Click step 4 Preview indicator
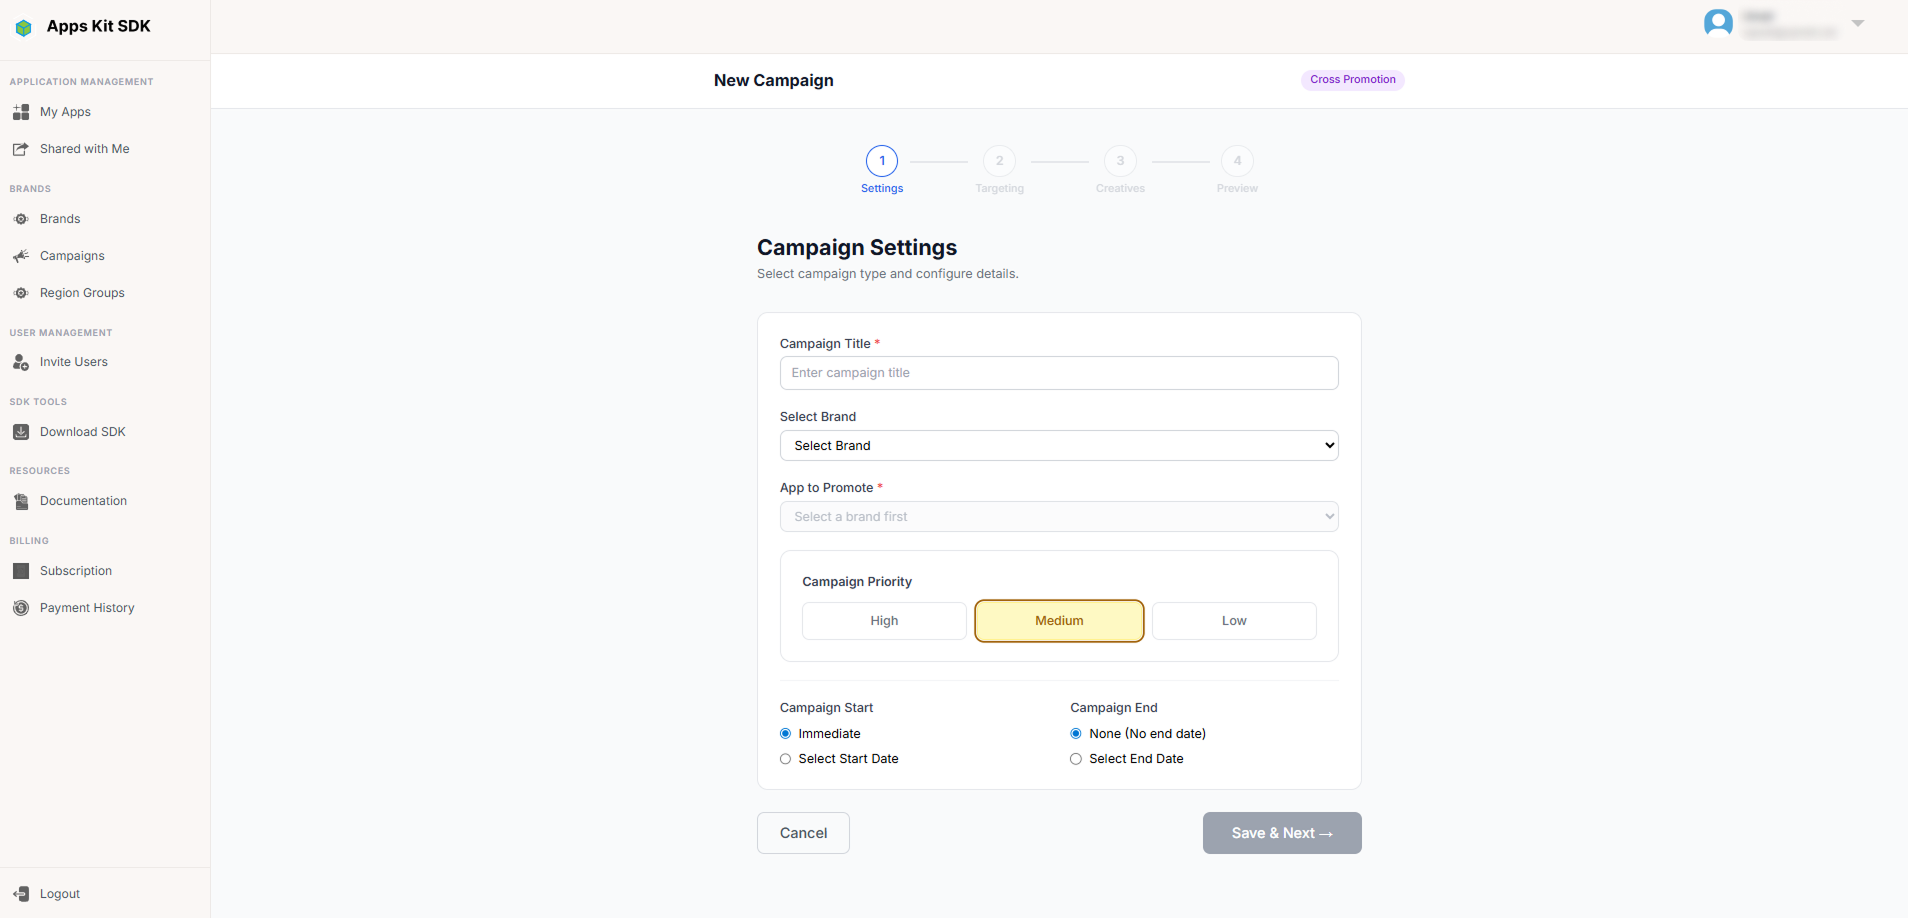 1237,161
